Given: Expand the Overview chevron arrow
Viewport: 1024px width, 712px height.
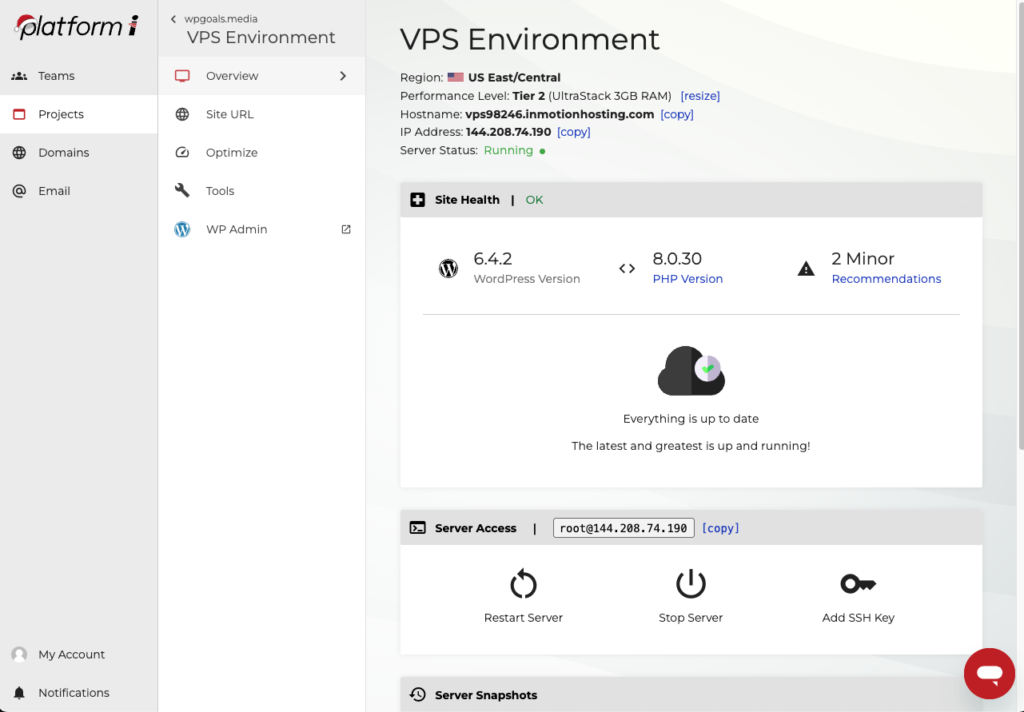Looking at the screenshot, I should [343, 76].
